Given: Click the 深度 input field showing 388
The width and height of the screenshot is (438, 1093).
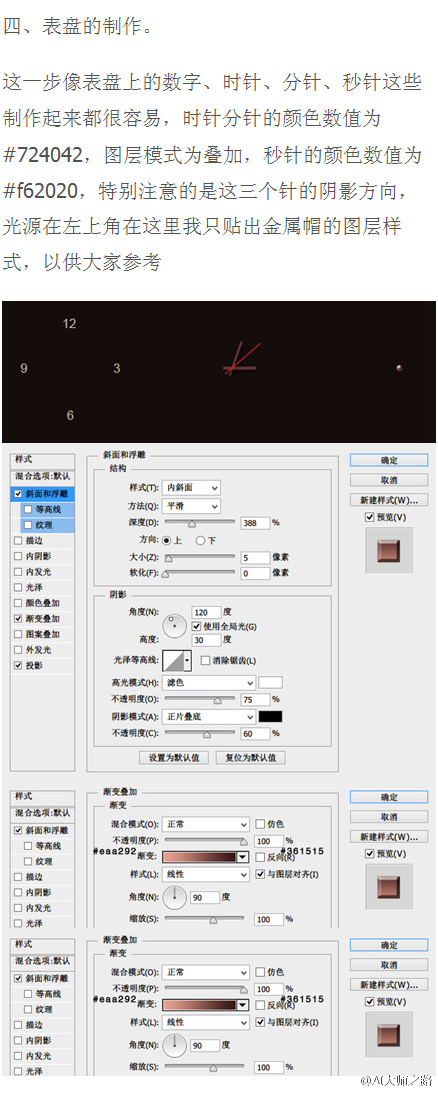Looking at the screenshot, I should click(x=255, y=522).
